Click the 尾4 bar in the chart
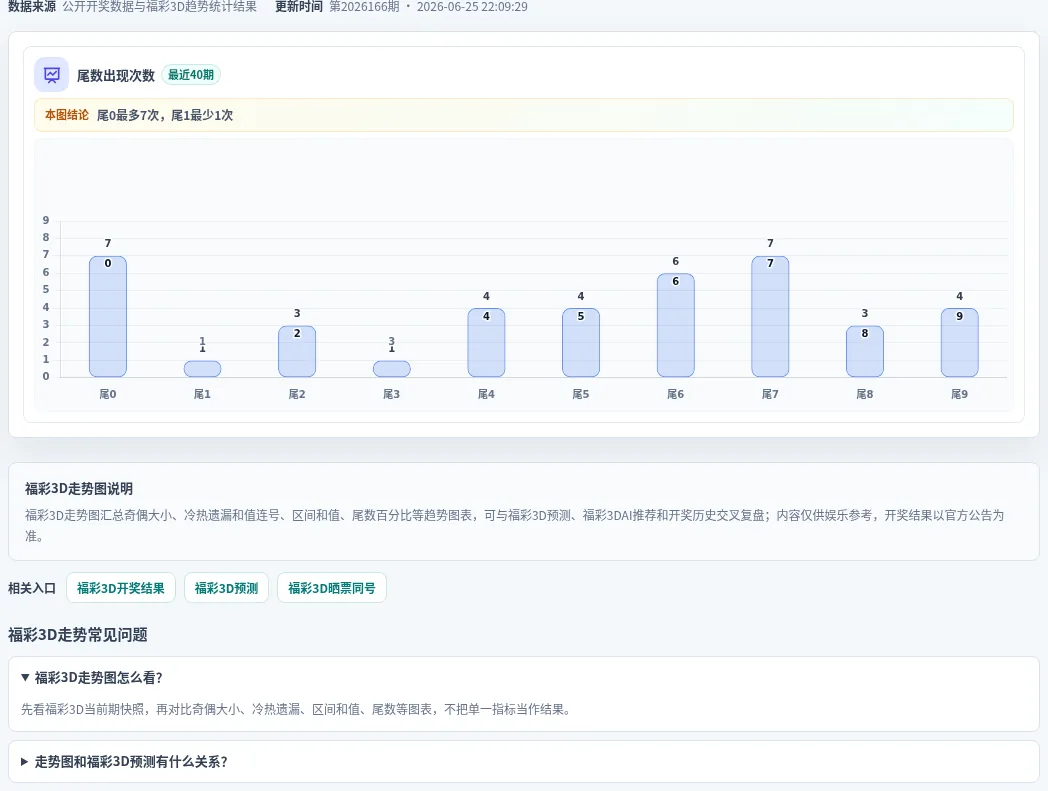This screenshot has height=791, width=1048. point(486,342)
